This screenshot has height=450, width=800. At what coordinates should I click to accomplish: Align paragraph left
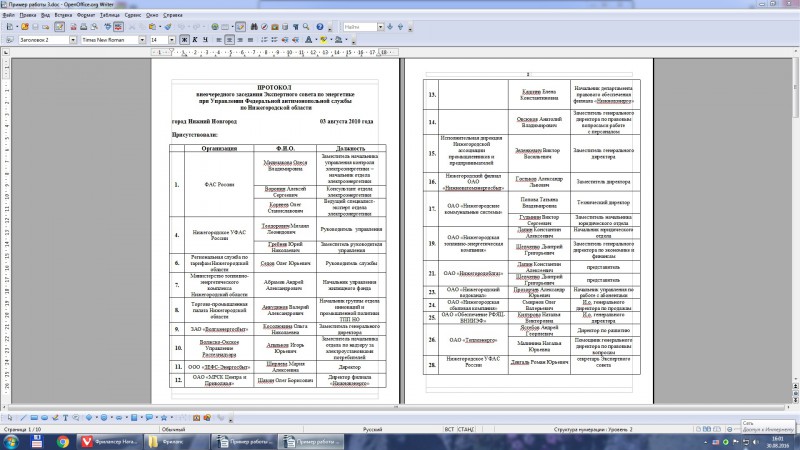[x=219, y=40]
